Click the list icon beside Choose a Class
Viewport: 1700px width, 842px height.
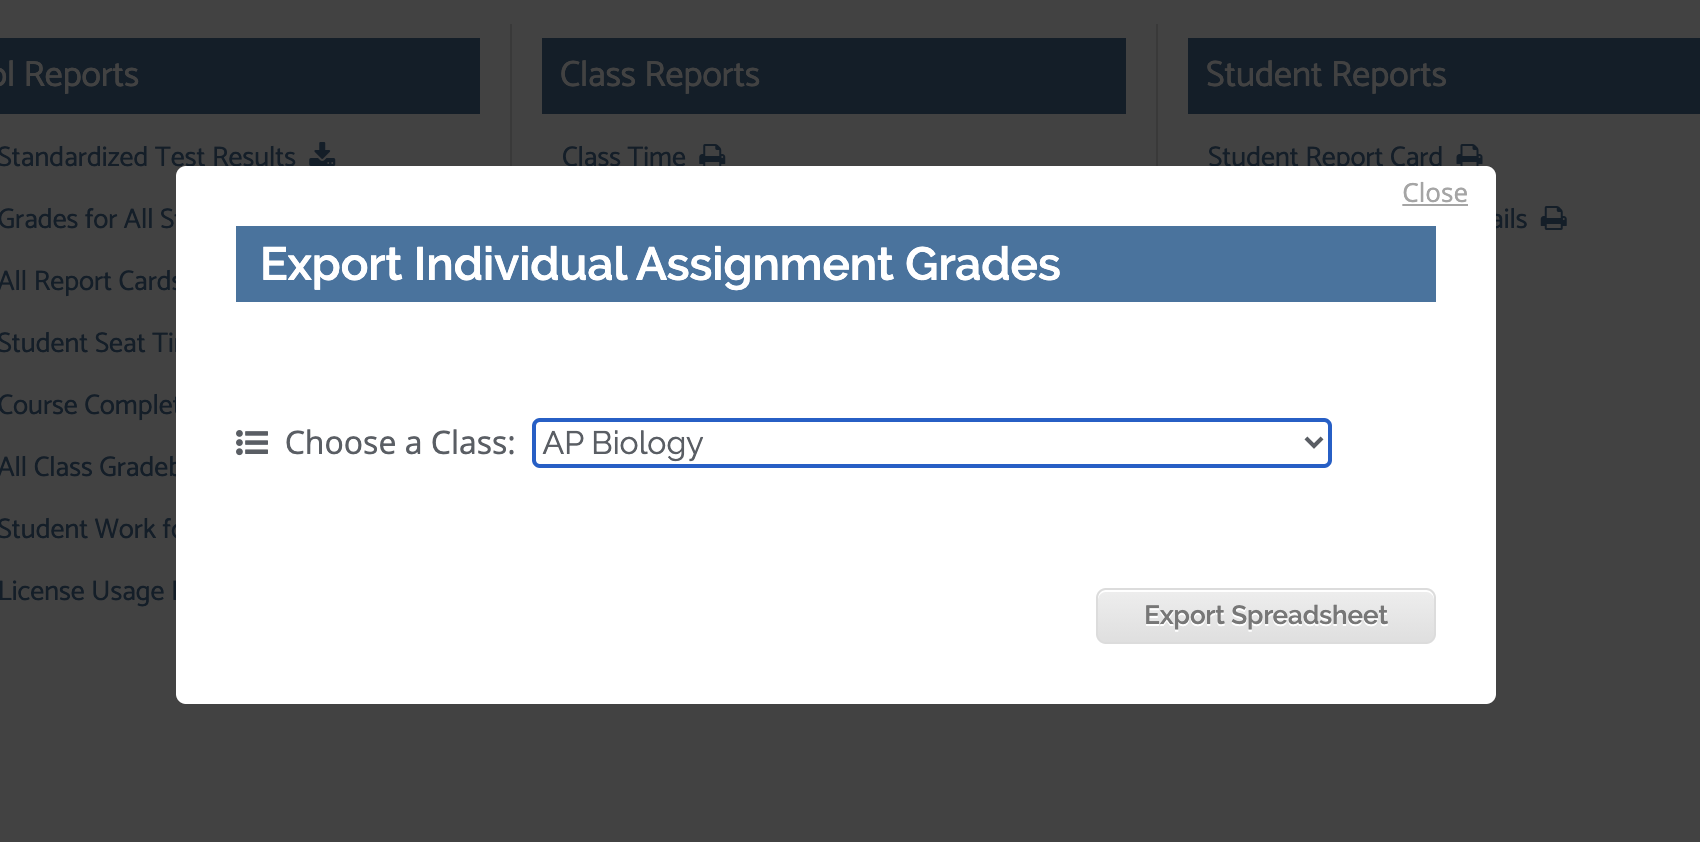(x=251, y=443)
